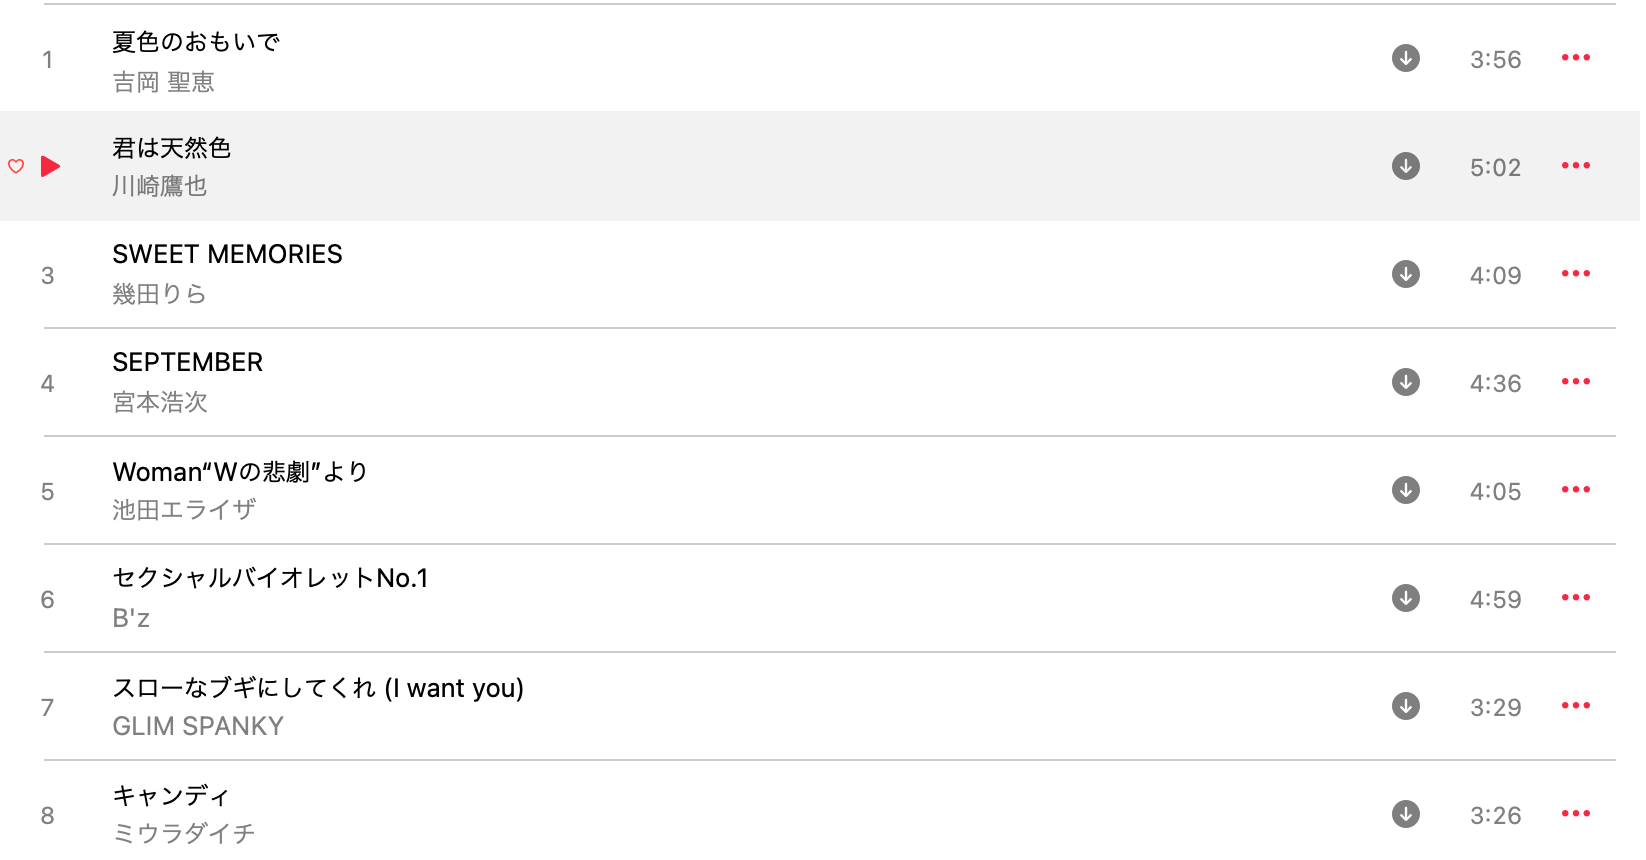This screenshot has height=860, width=1646.
Task: Open more options for キャンディ
Action: 1575,814
